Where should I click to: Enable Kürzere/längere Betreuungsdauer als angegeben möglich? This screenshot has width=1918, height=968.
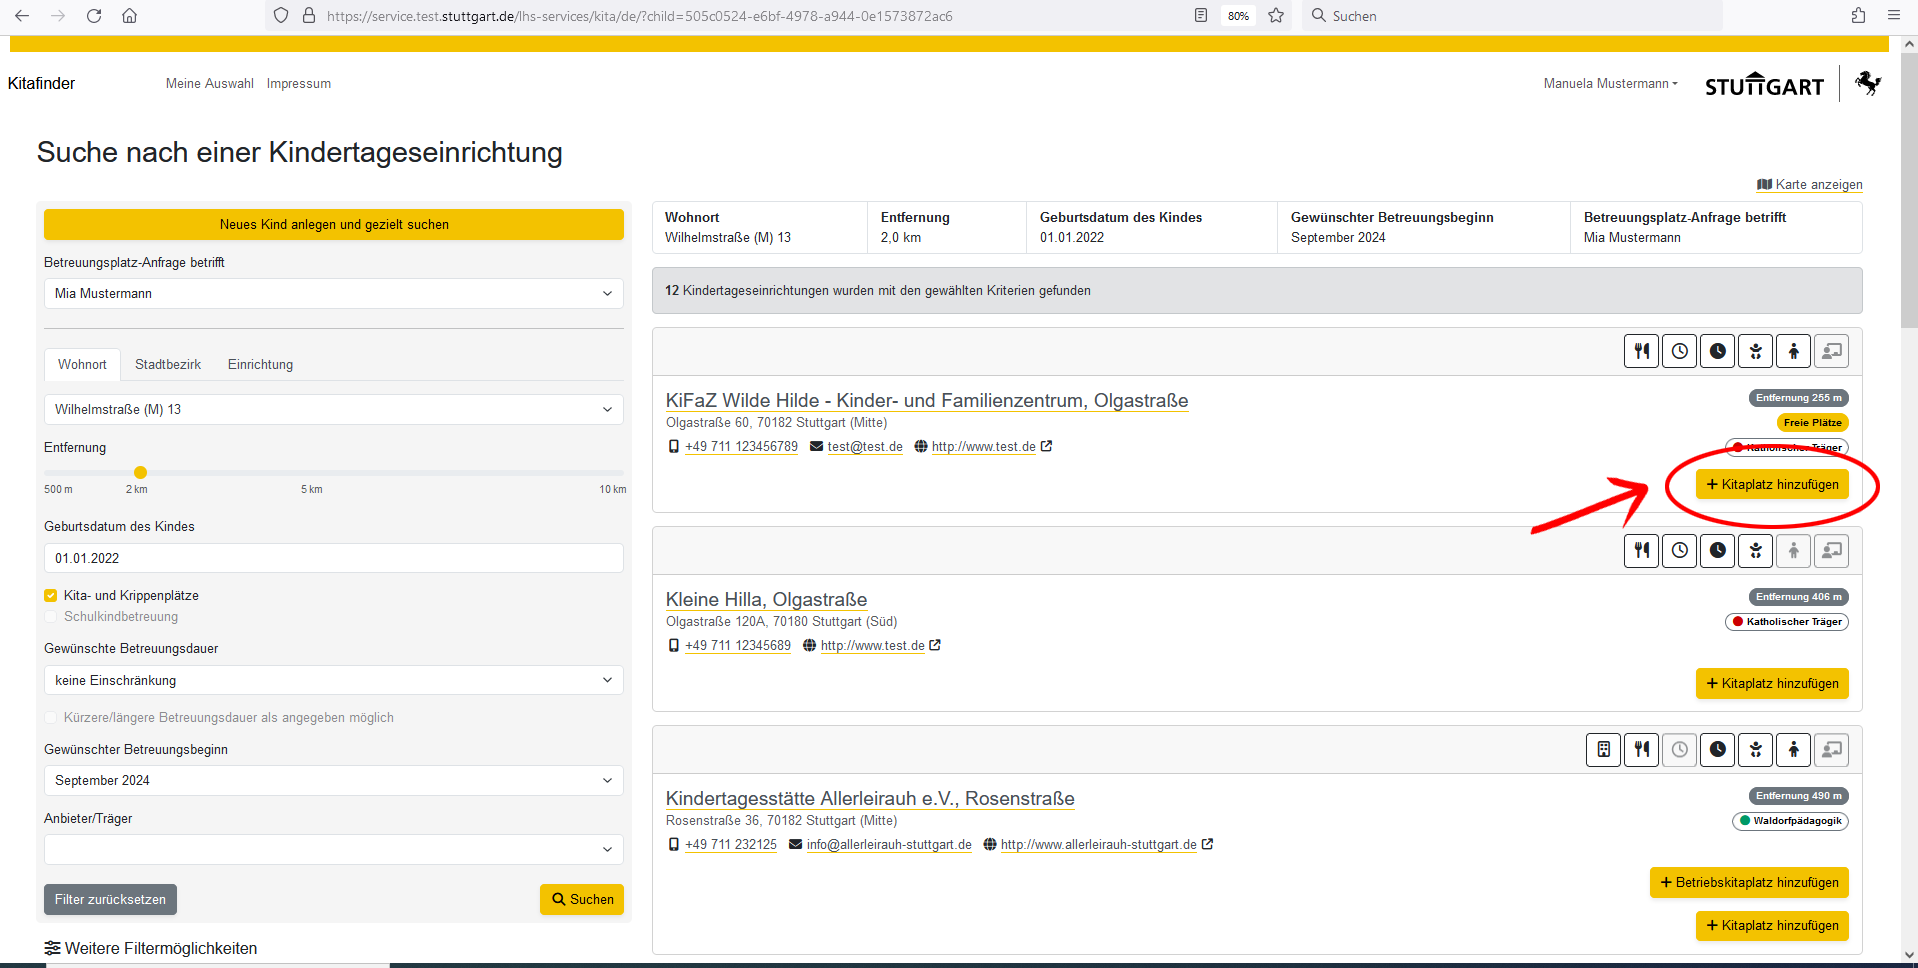click(x=51, y=718)
